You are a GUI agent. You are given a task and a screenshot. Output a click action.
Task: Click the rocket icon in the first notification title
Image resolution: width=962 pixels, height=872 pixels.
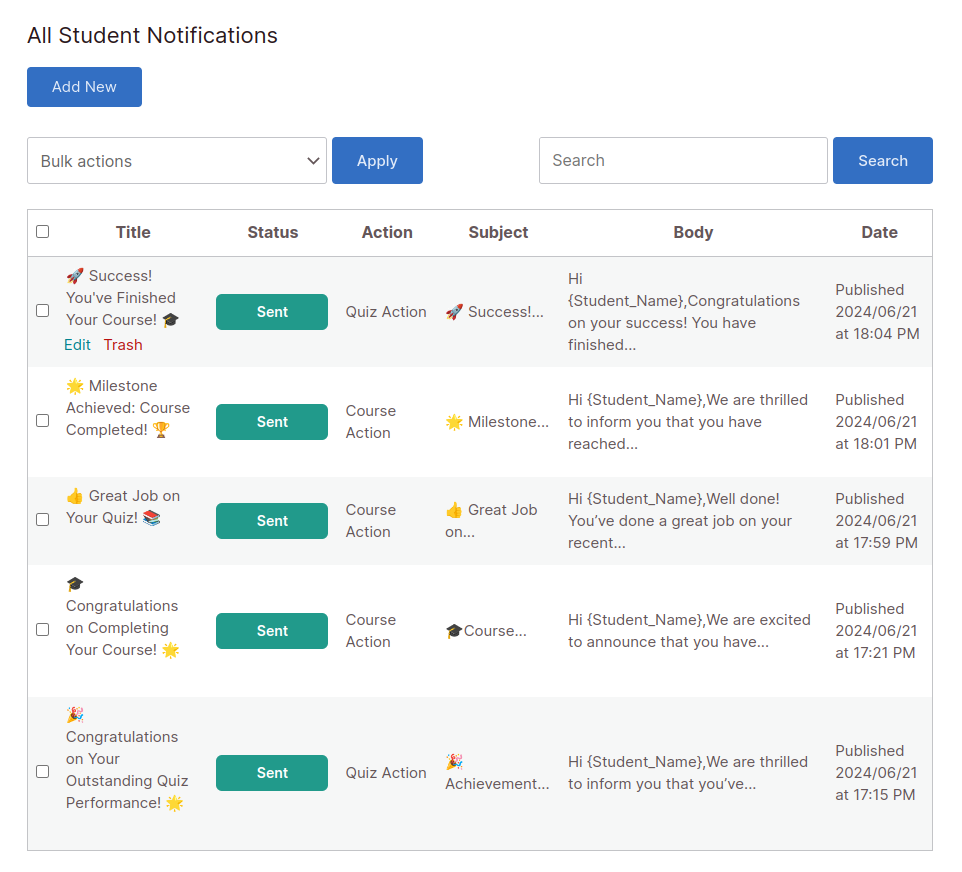pos(75,275)
